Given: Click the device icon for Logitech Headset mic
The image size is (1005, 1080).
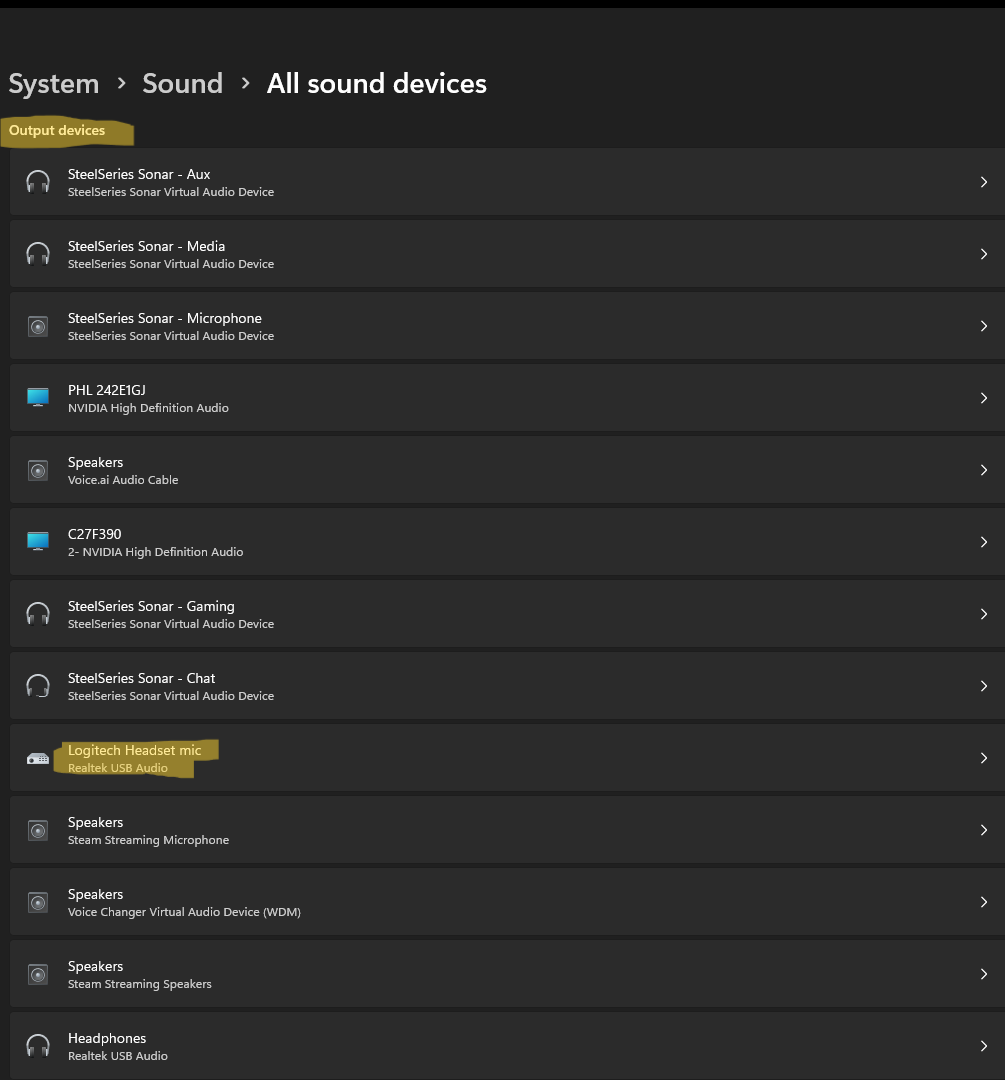Looking at the screenshot, I should (38, 759).
